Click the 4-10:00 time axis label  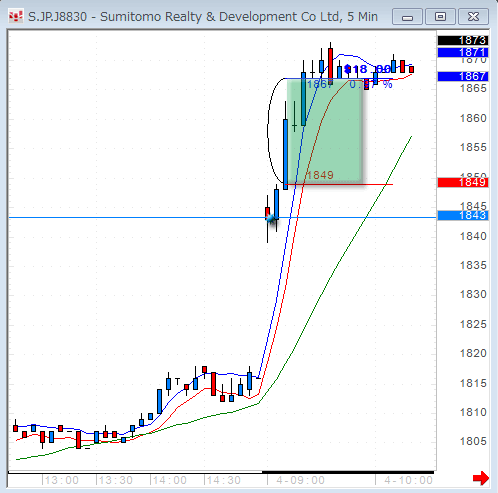[408, 480]
